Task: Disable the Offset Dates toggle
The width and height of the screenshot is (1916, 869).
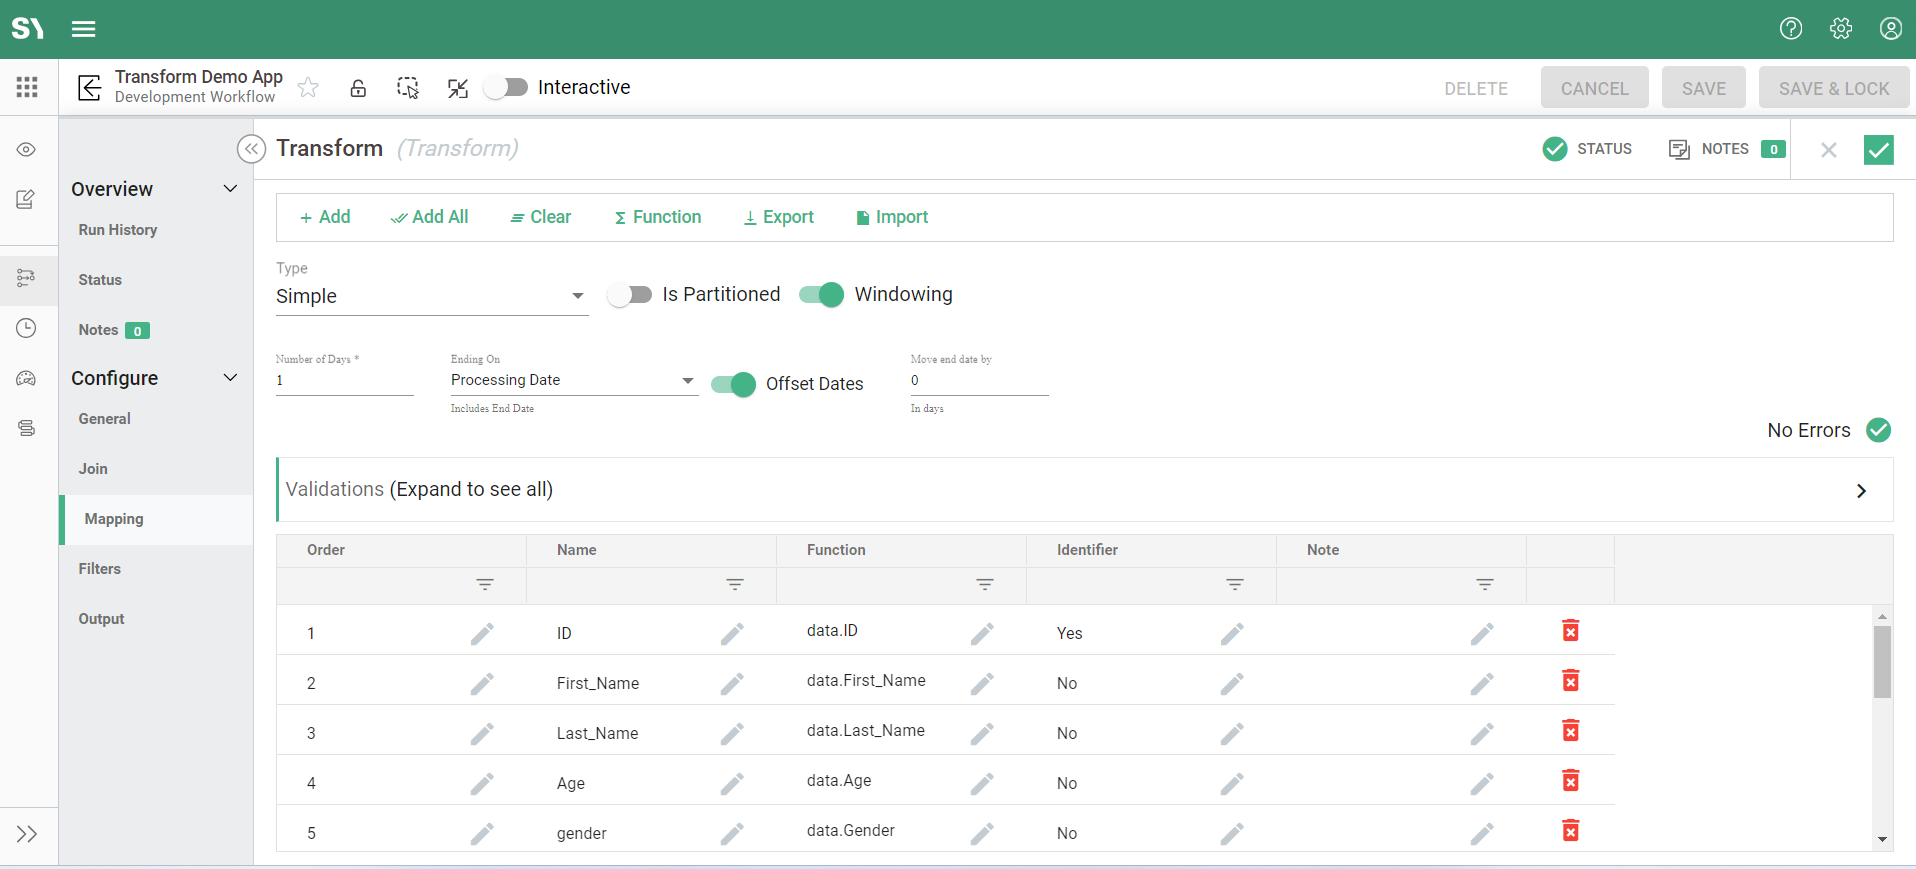Action: [x=733, y=384]
